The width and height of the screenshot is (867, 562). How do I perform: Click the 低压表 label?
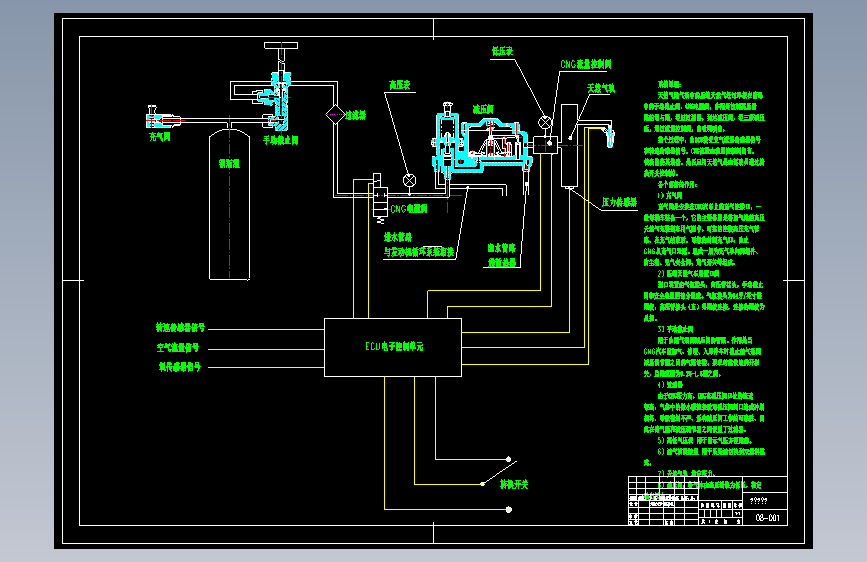point(503,51)
